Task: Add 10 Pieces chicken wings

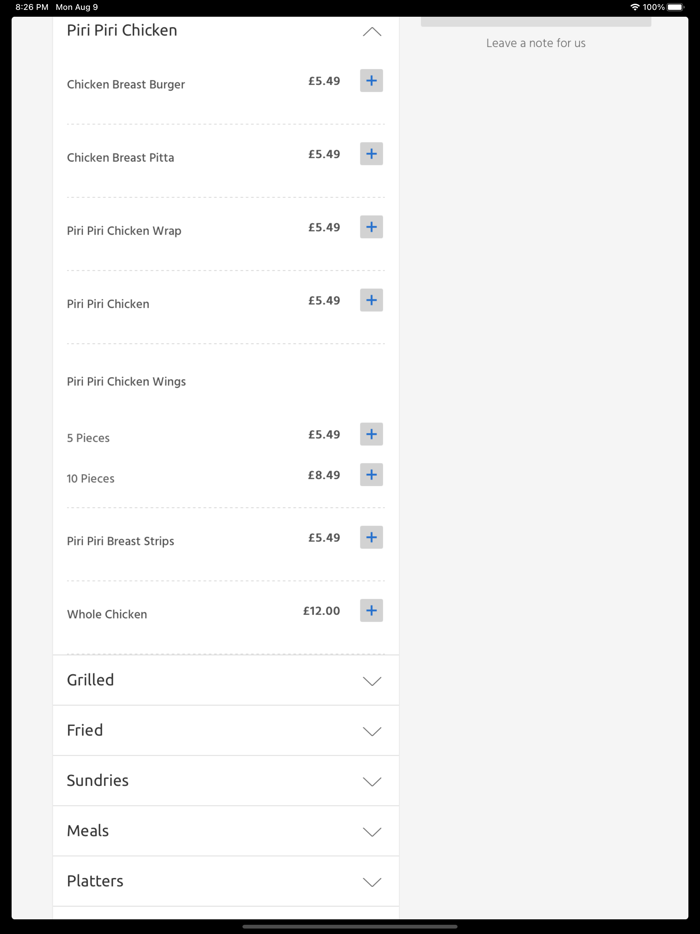Action: [x=371, y=475]
